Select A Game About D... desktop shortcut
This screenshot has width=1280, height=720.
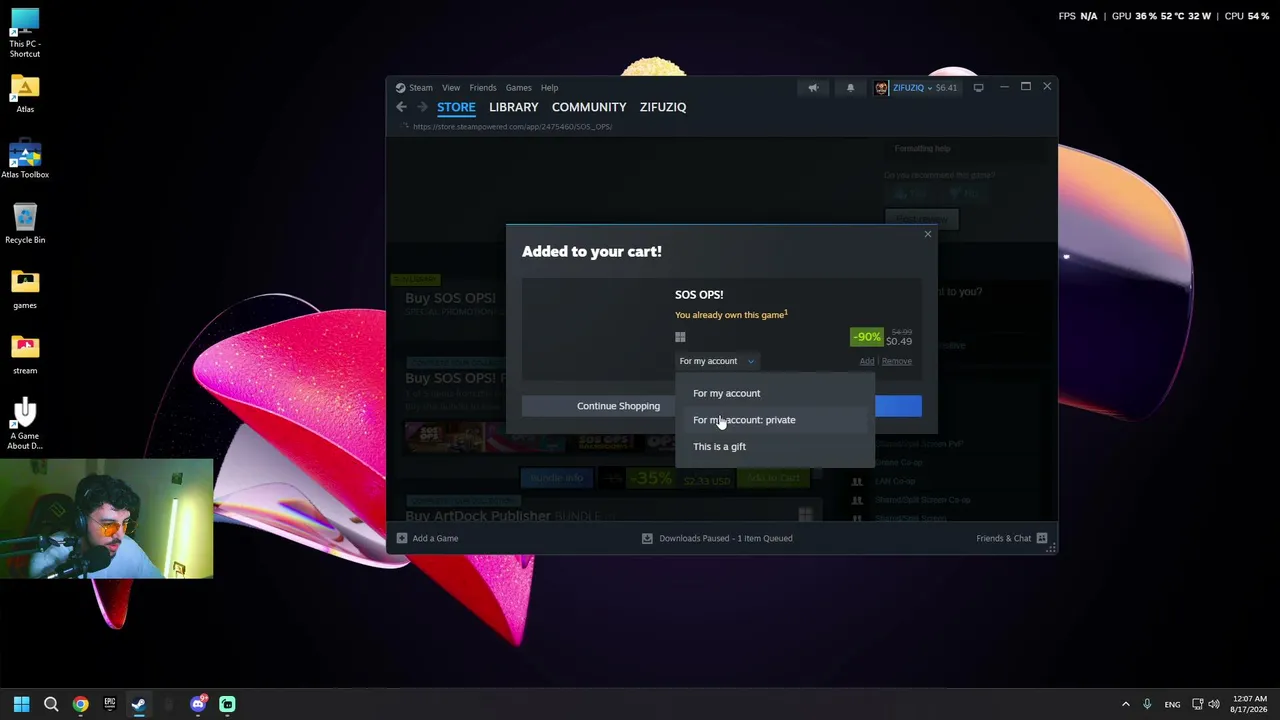pos(25,424)
